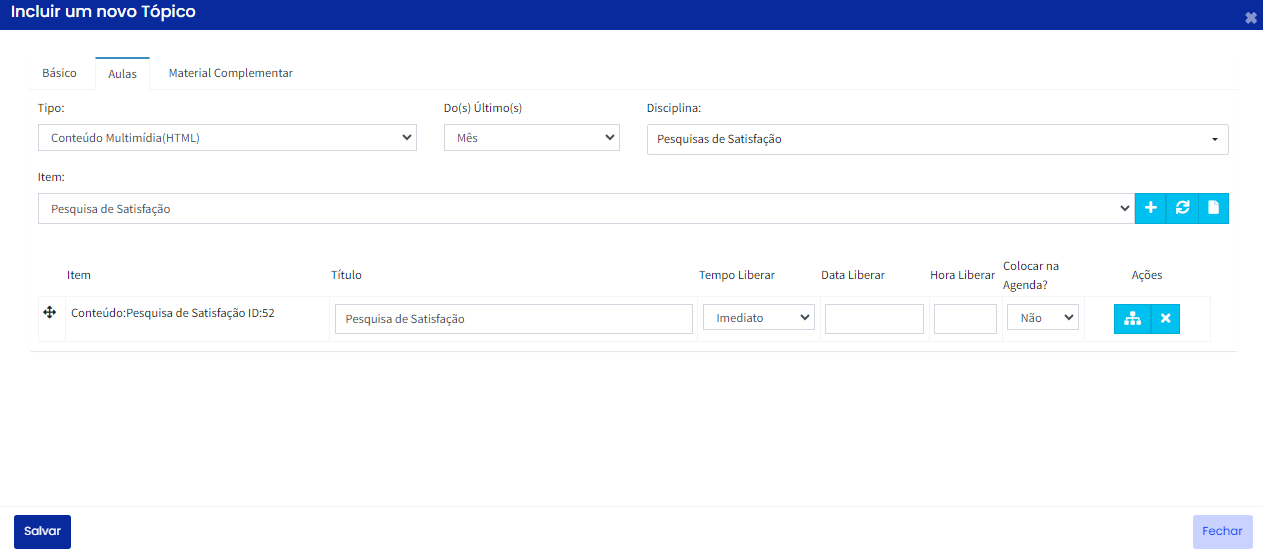Screen dimensions: 1263x553
Task: Click the Ações column header
Action: click(x=1147, y=275)
